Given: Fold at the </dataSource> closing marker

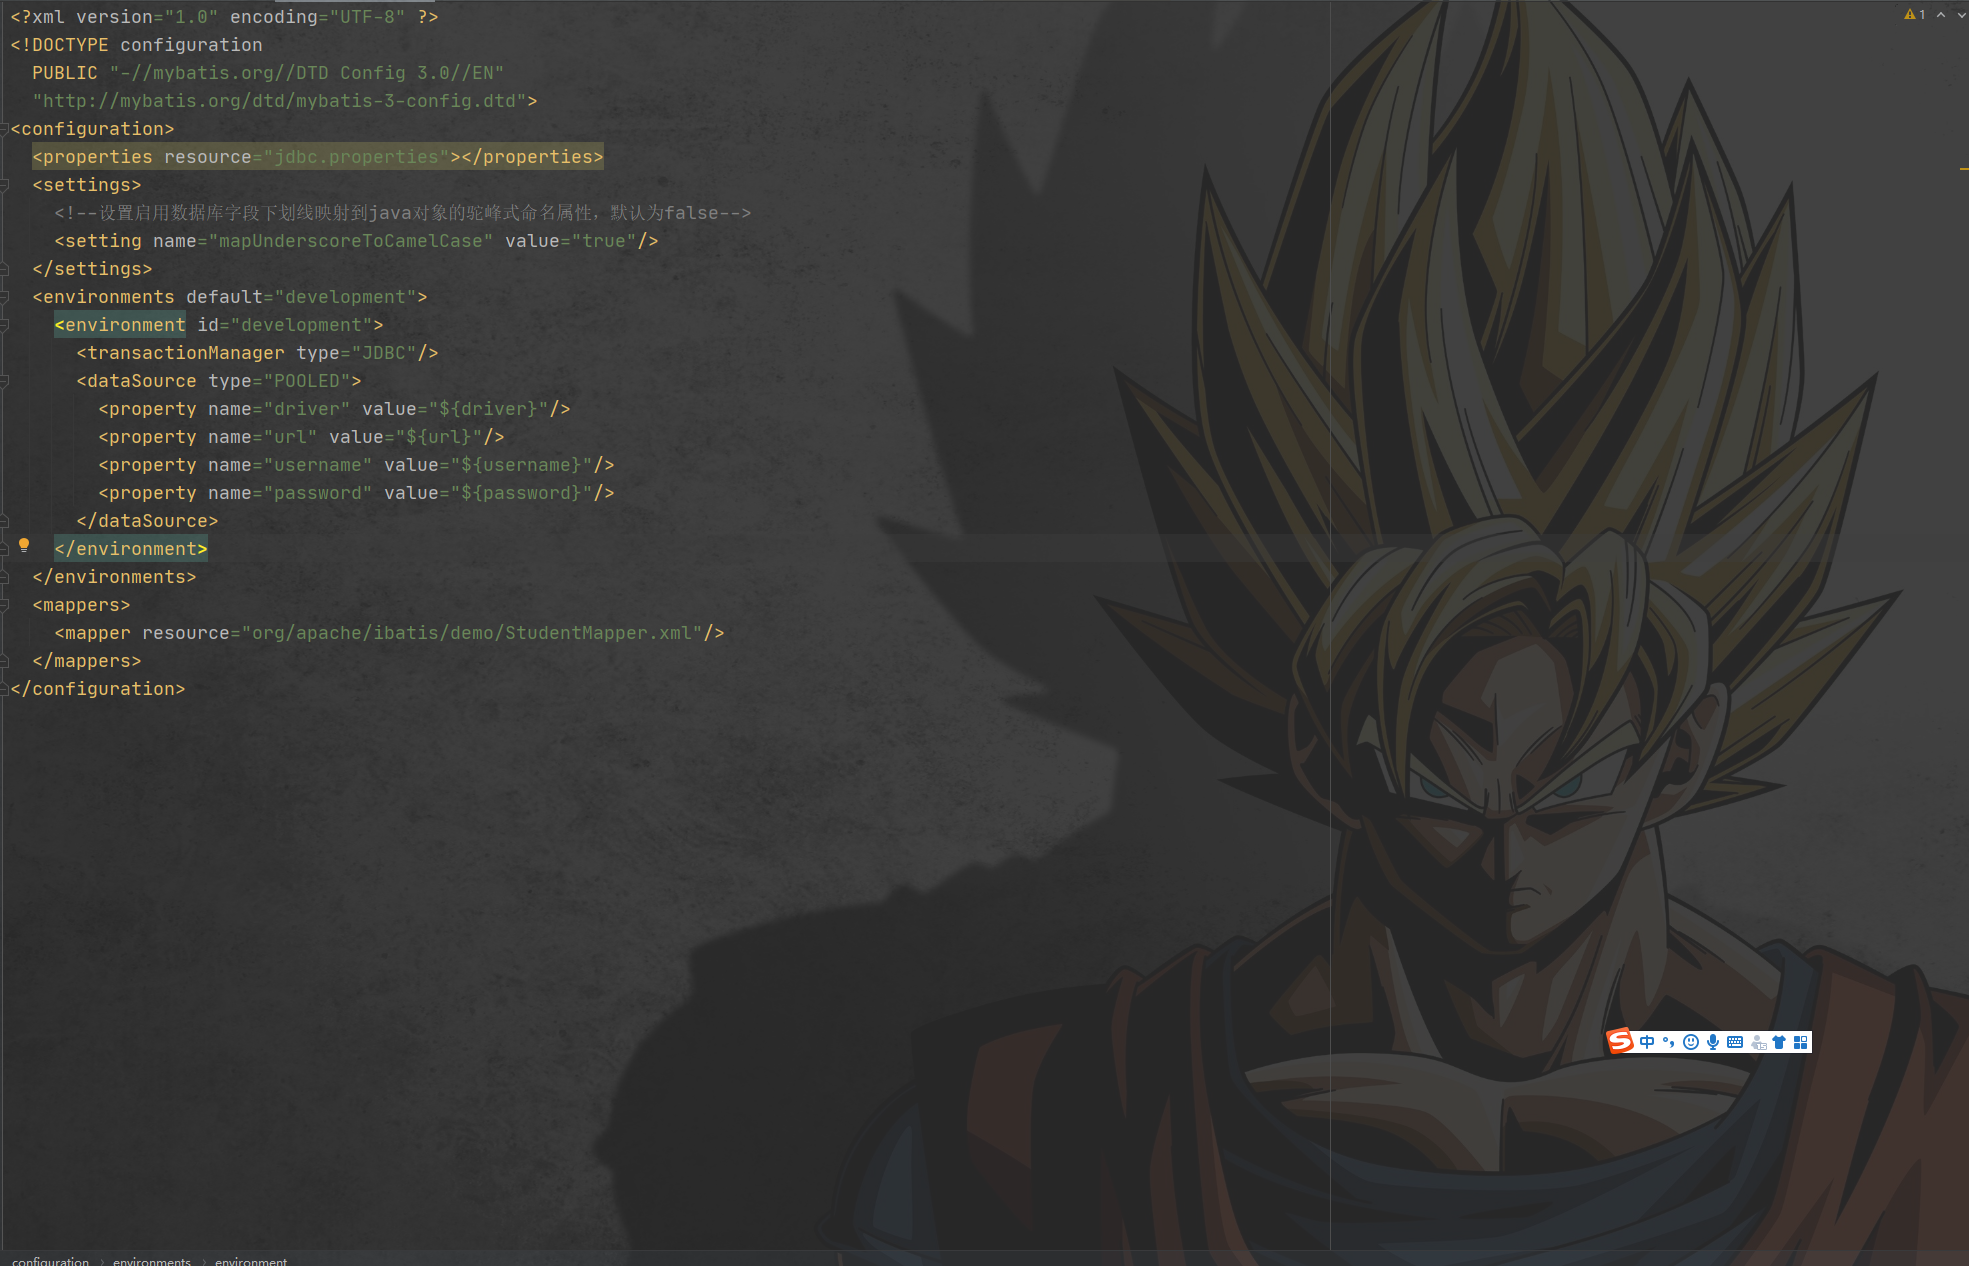Looking at the screenshot, I should (5, 521).
